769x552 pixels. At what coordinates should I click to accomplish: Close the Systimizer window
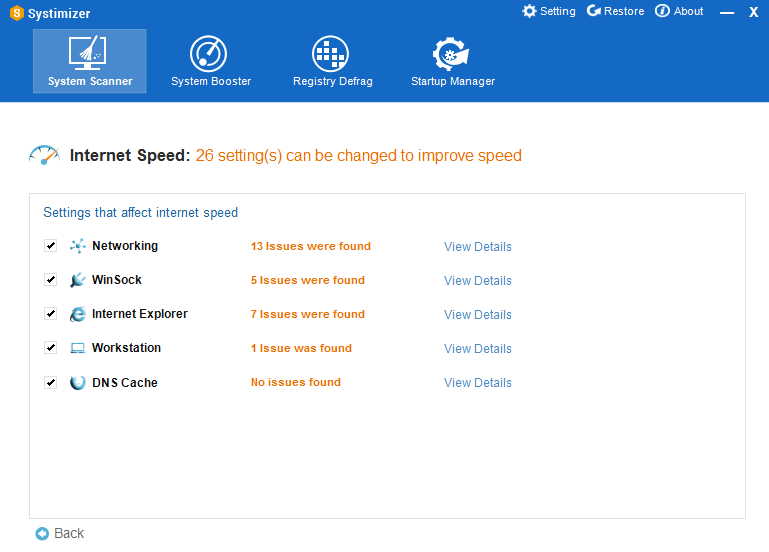(754, 12)
